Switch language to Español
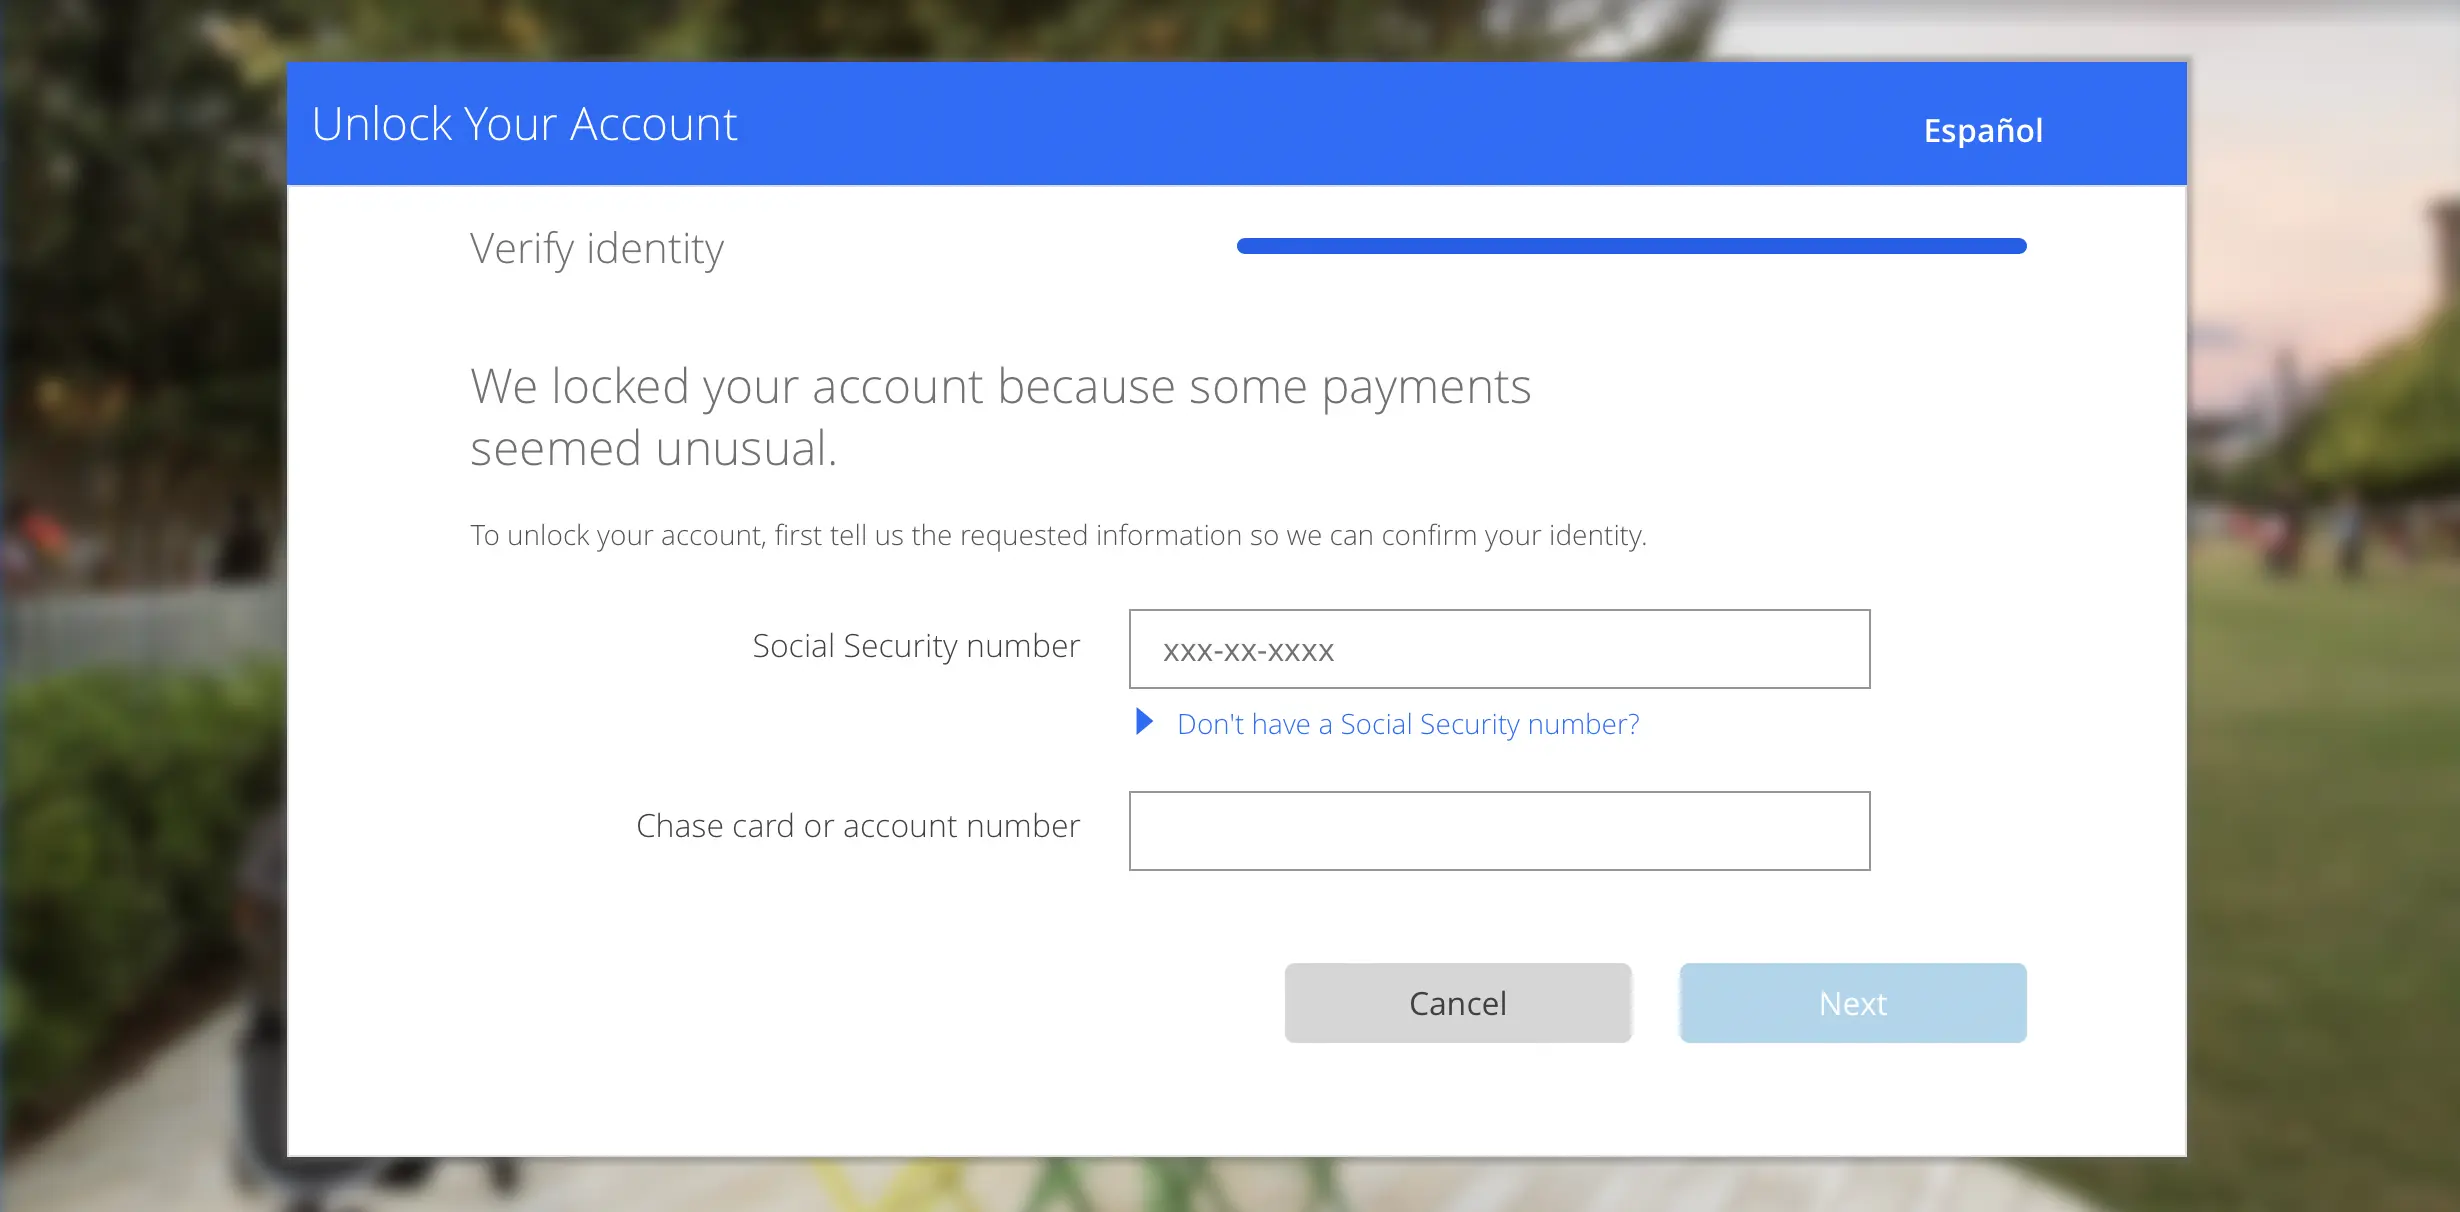Screen dimensions: 2460x1212 pyautogui.click(x=1982, y=130)
